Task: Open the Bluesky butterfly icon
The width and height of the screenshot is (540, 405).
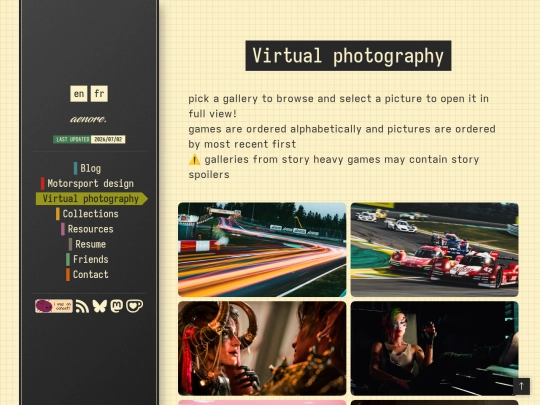Action: pos(100,306)
